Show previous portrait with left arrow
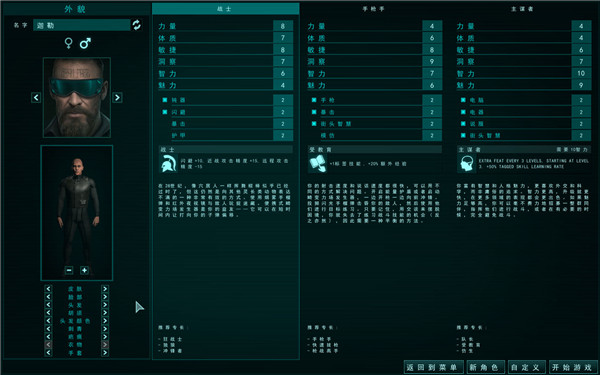 click(36, 98)
